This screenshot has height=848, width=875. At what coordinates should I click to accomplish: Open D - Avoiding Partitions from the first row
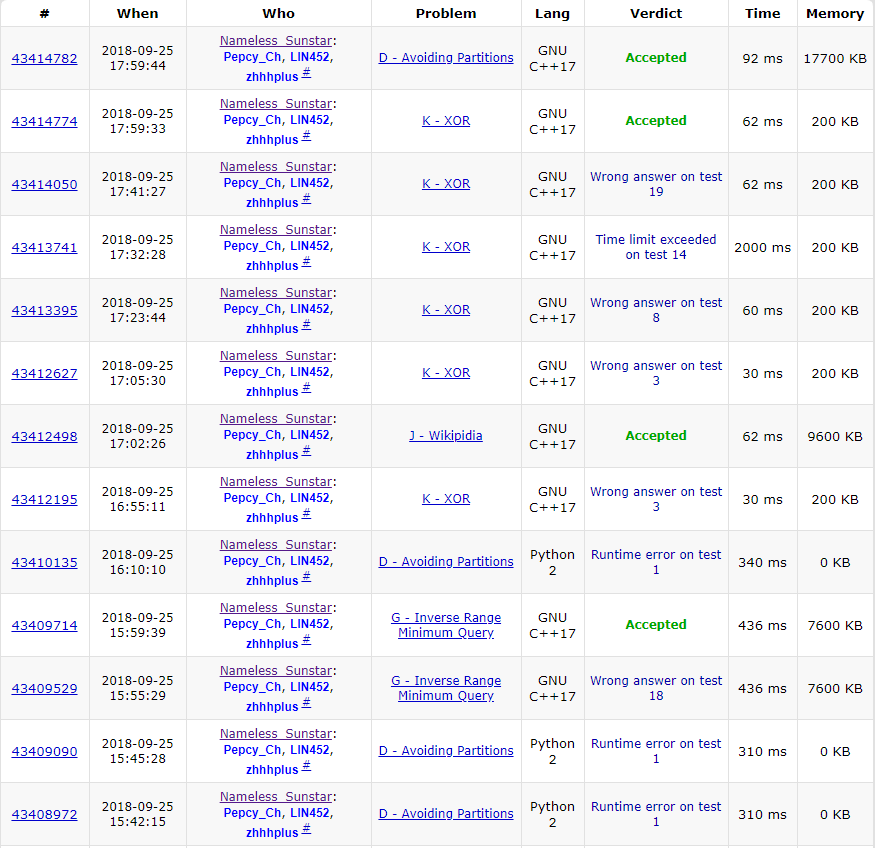tap(446, 58)
